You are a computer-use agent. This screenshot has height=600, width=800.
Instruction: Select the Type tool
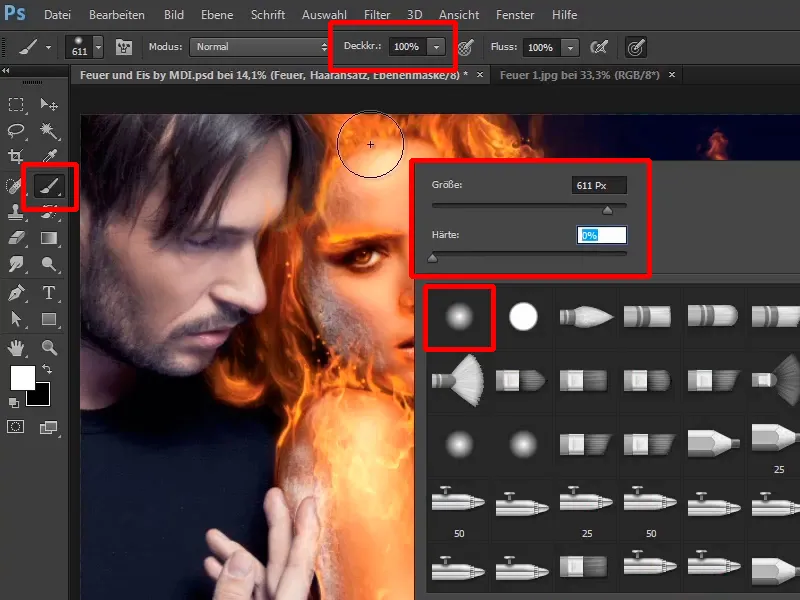49,293
